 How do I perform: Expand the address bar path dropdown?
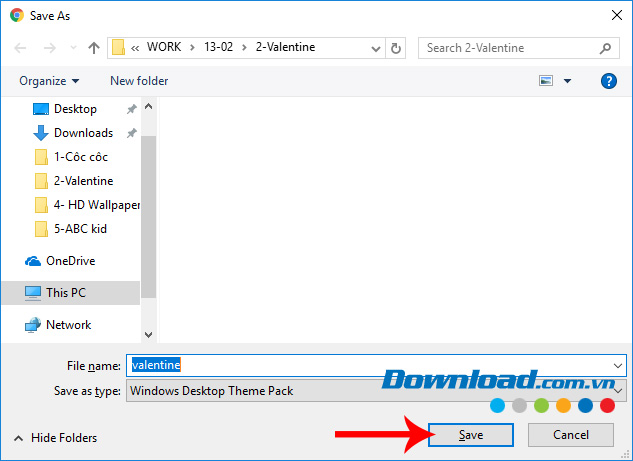point(375,48)
